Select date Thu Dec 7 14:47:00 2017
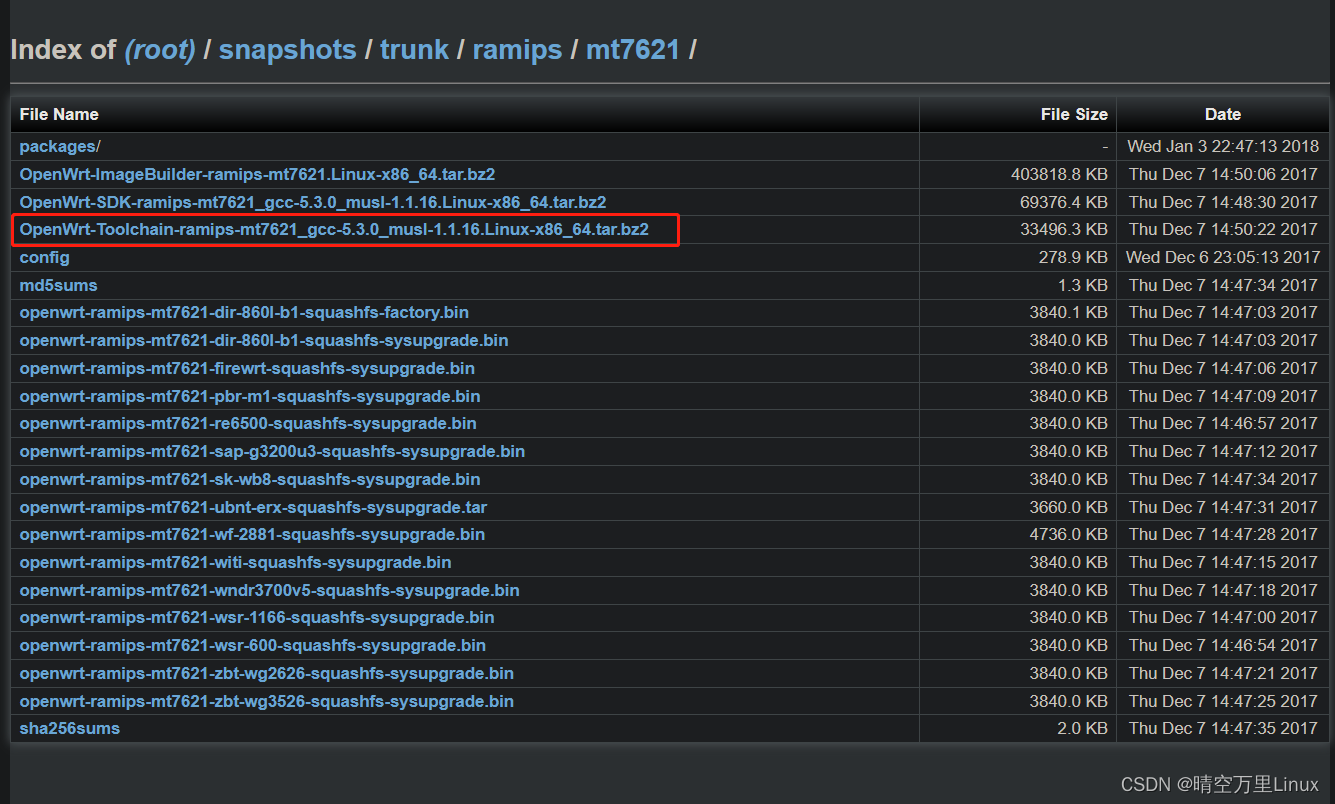 [x=1223, y=617]
